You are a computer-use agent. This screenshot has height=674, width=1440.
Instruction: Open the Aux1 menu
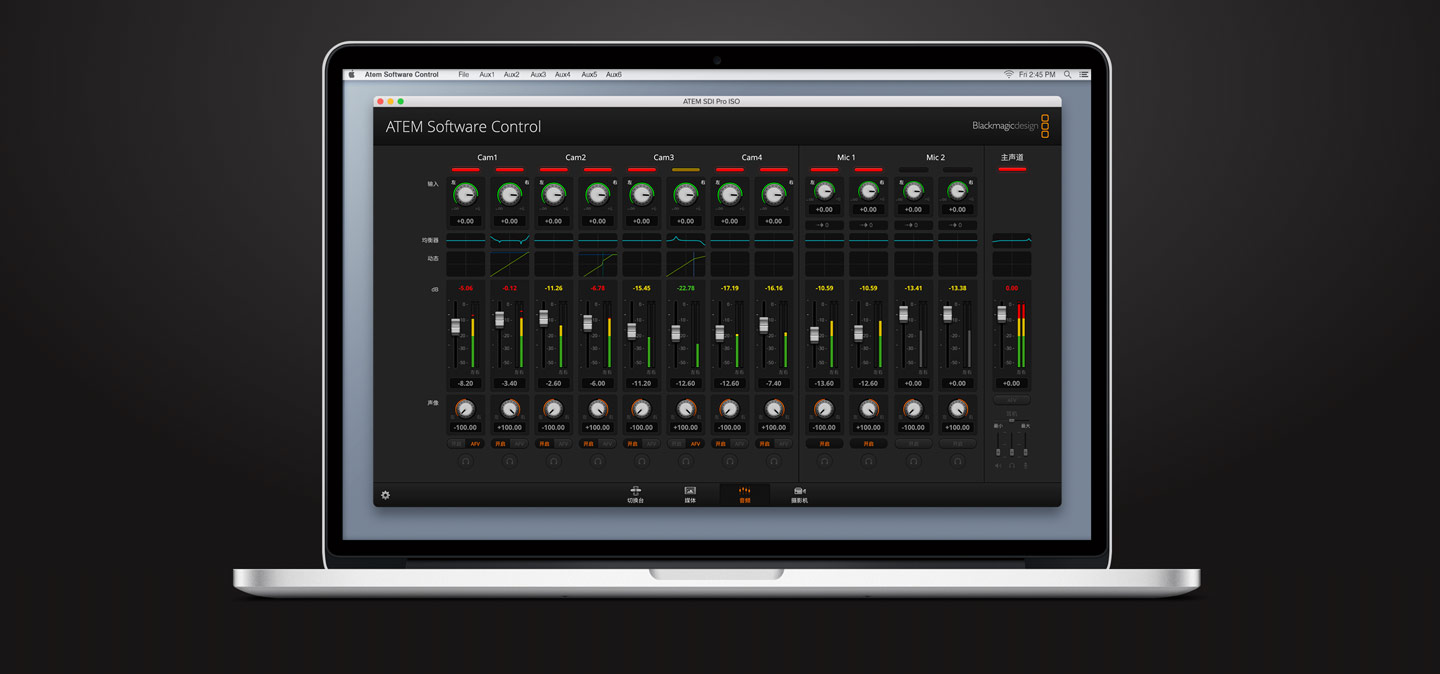point(487,75)
